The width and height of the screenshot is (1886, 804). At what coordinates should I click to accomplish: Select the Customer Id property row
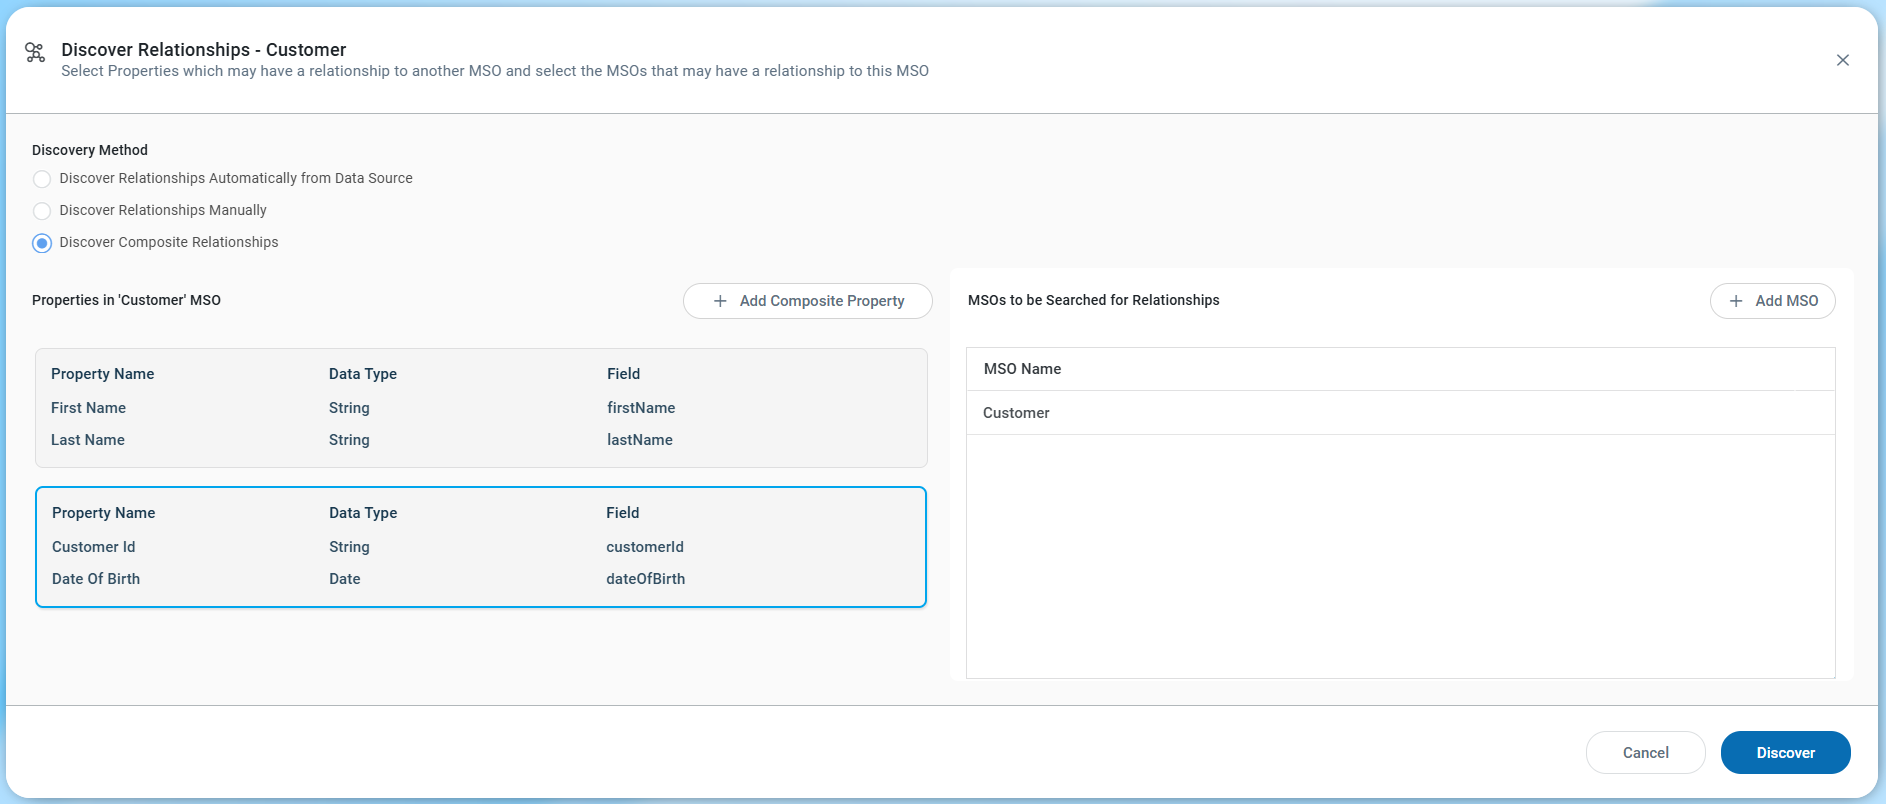point(94,547)
